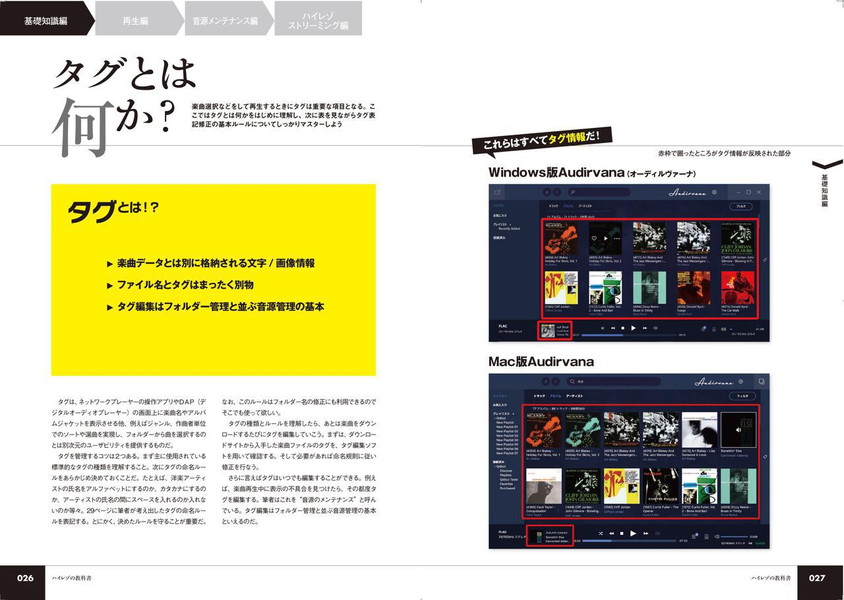
Task: Open Art Blakey Like Someone in Love on Mac
Action: (699, 430)
